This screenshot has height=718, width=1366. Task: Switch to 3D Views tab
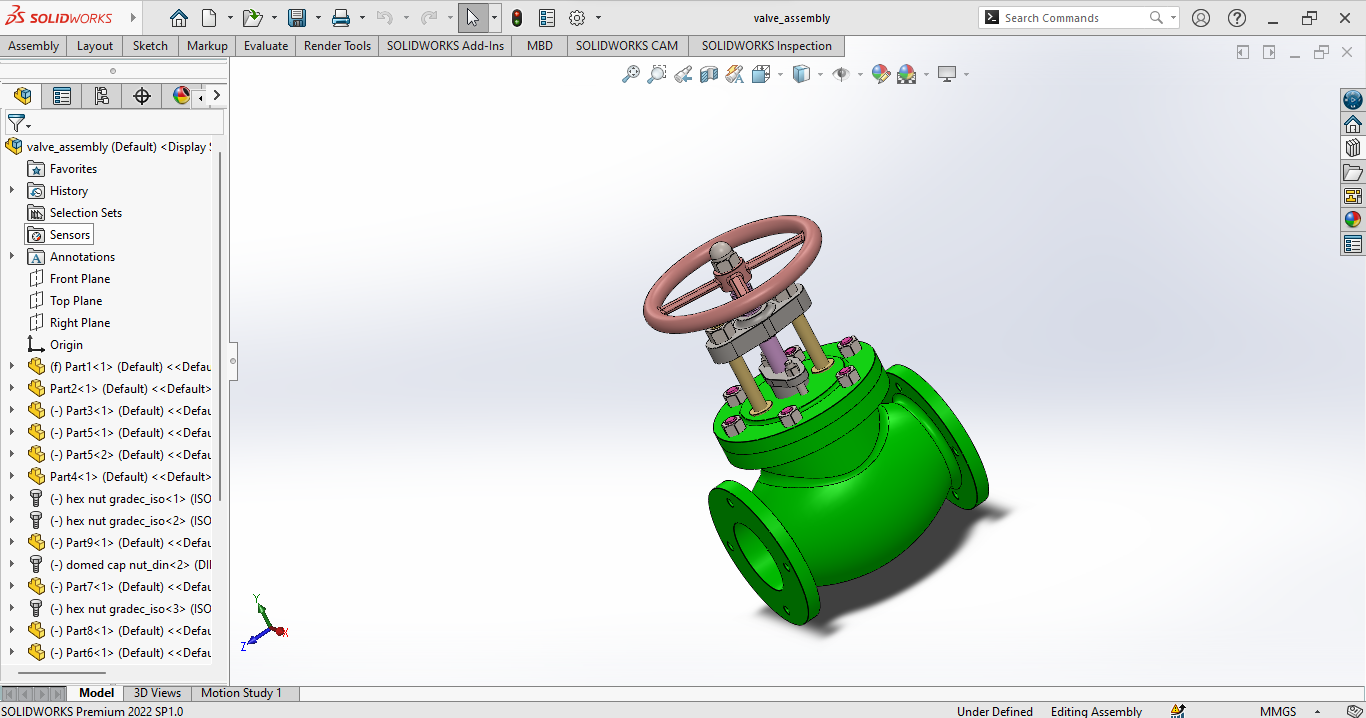click(158, 693)
